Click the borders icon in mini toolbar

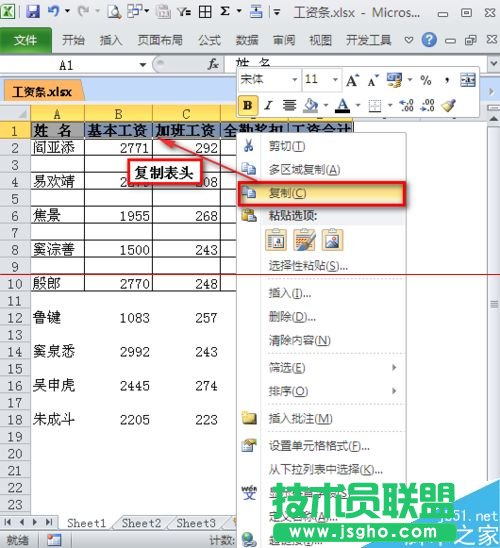(x=375, y=105)
